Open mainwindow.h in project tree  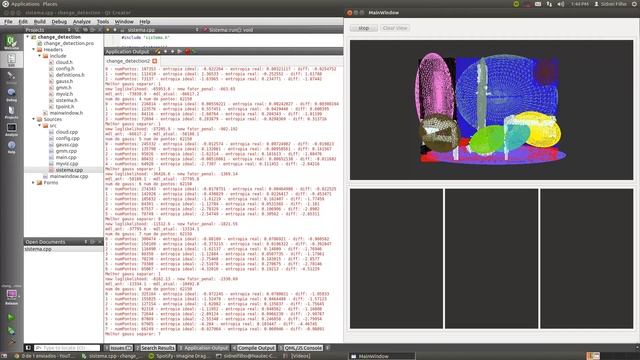click(x=66, y=113)
